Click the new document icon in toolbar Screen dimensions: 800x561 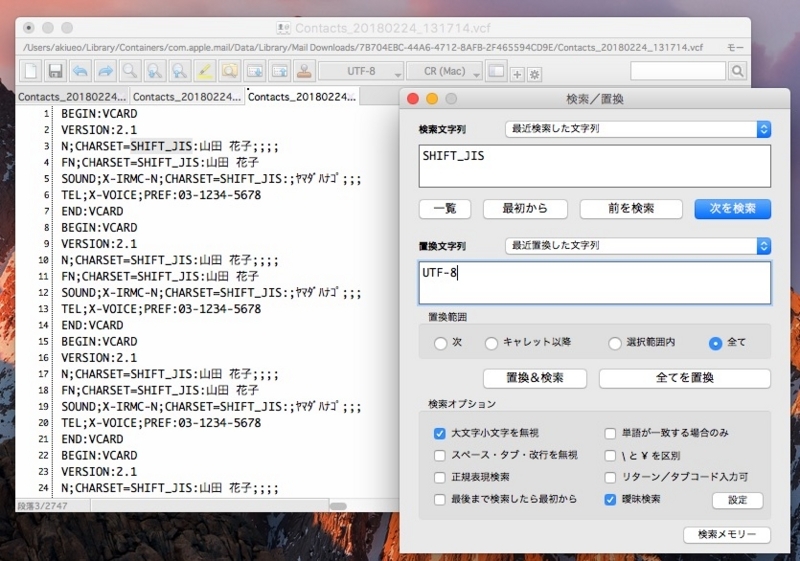tap(31, 71)
